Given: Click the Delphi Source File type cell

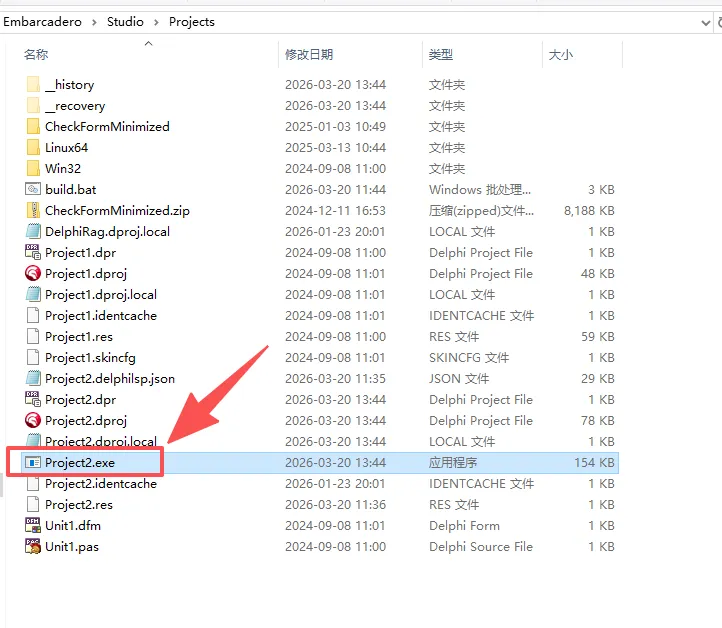Looking at the screenshot, I should [481, 547].
